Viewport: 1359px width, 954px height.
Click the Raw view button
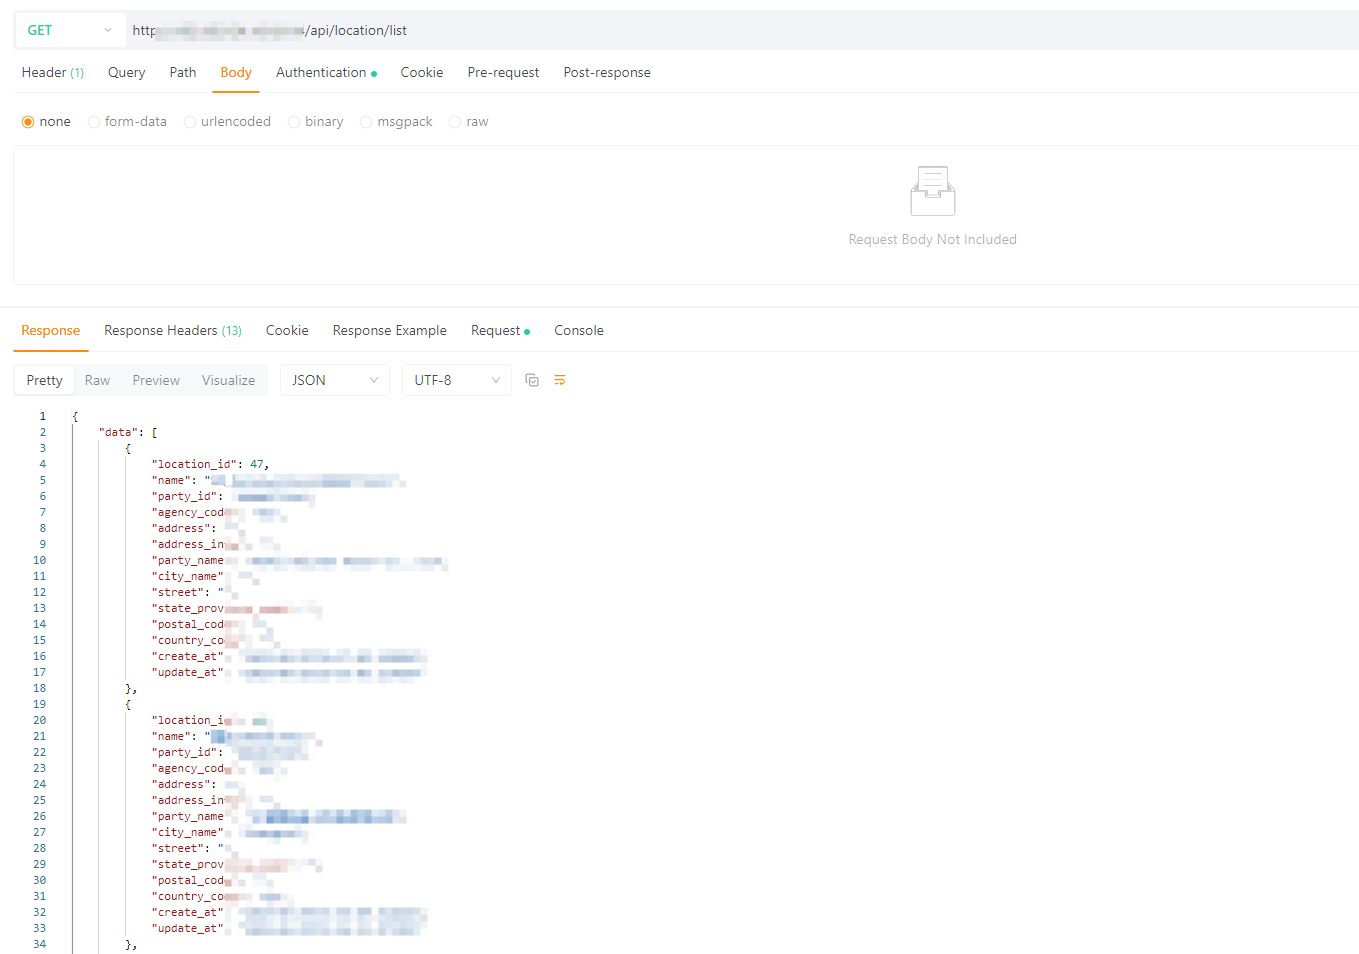[97, 380]
